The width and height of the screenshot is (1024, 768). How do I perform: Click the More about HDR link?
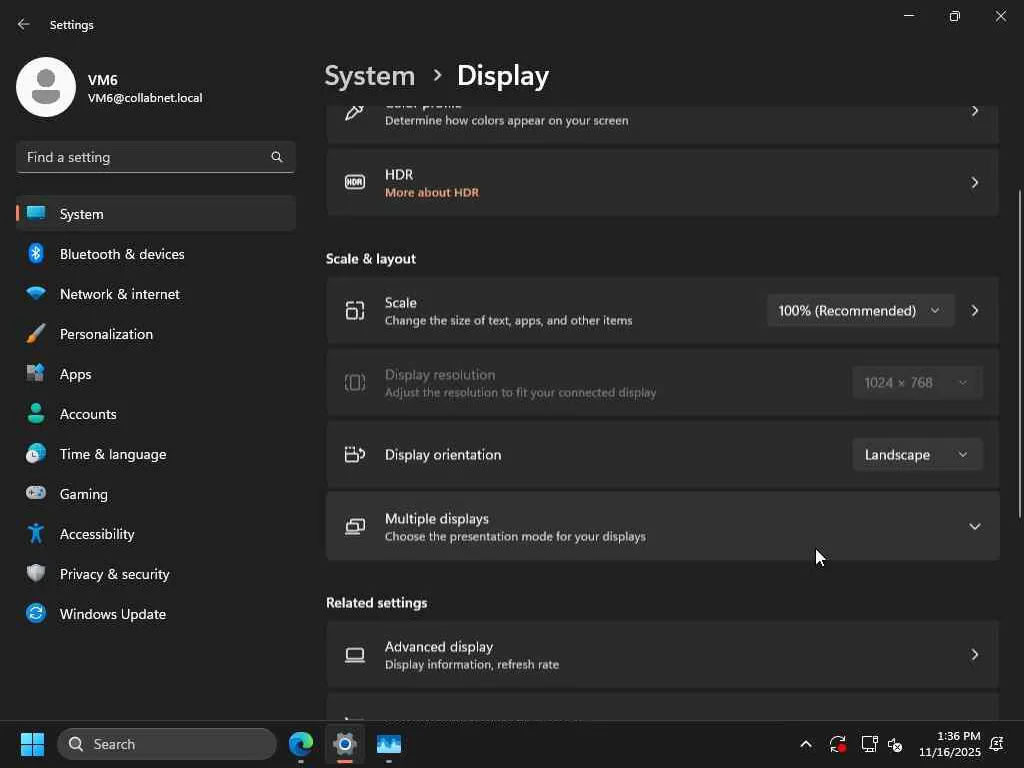431,192
